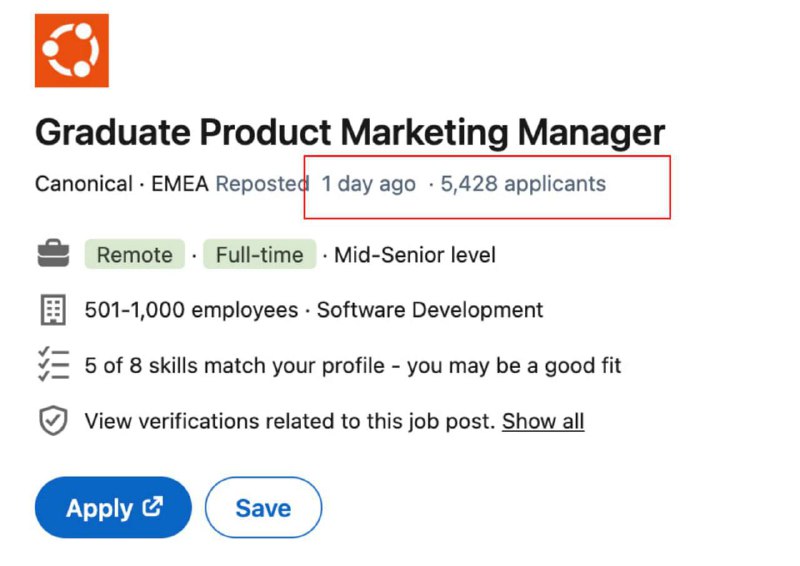Click the Canonical company name
Viewport: 800px width, 566px height.
click(x=84, y=184)
